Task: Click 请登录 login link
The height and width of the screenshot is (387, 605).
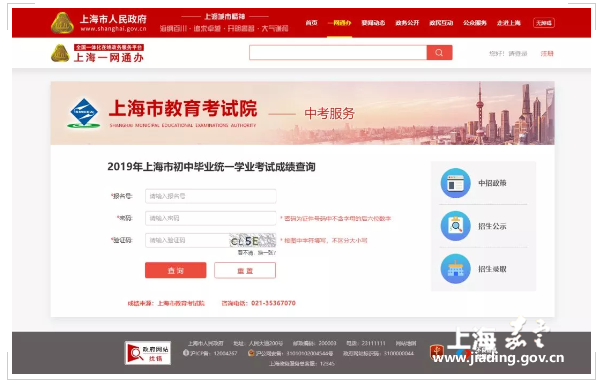Action: pos(517,54)
